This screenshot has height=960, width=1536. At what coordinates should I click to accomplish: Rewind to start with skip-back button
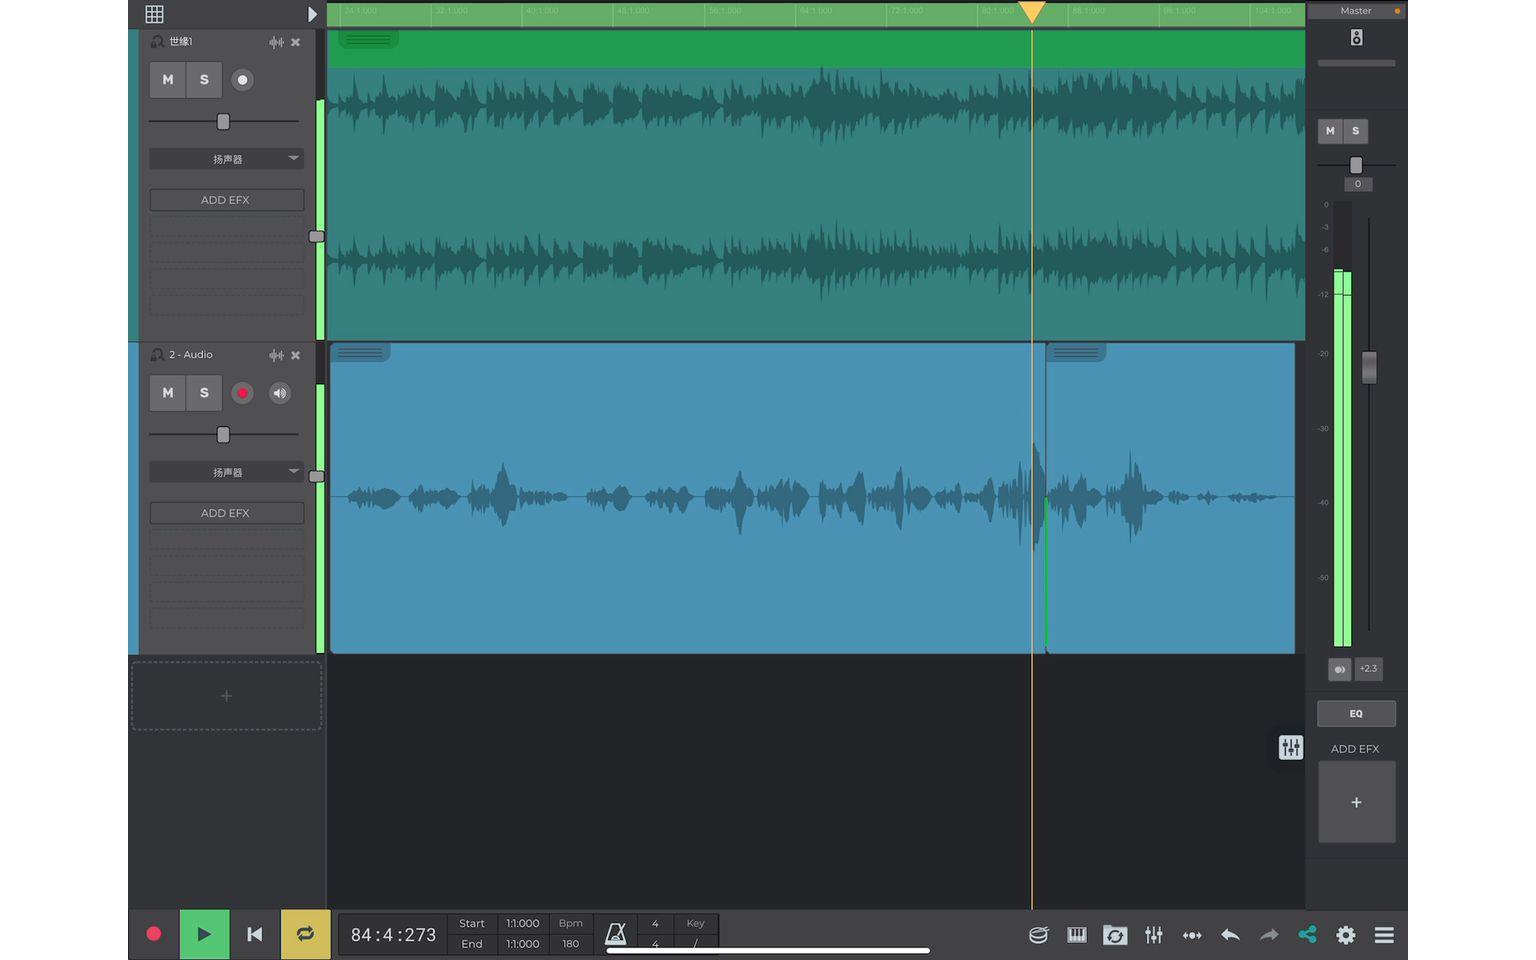[x=255, y=934]
